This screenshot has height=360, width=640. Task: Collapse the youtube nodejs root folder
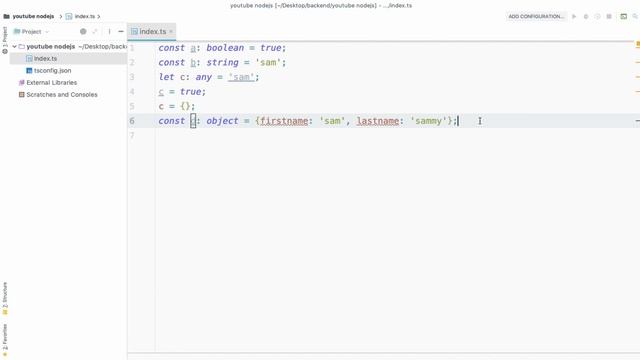point(15,47)
